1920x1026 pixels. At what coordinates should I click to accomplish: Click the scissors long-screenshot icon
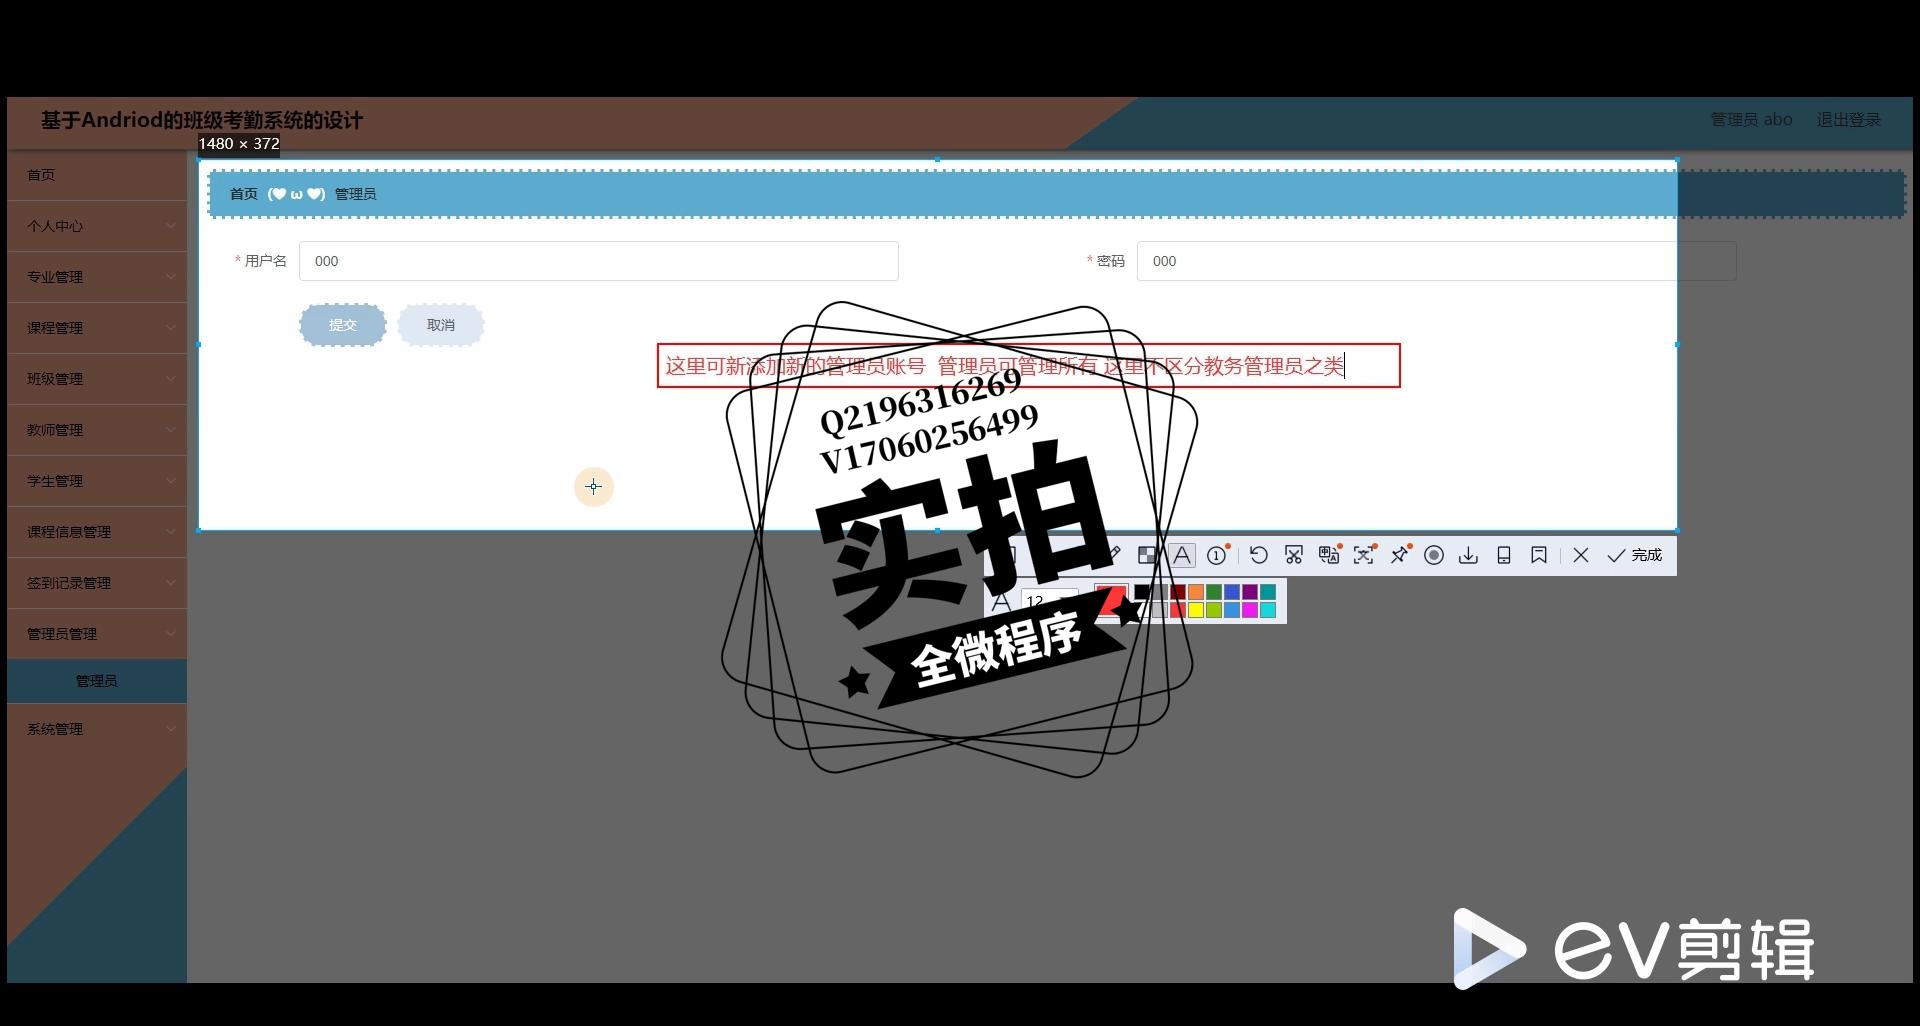pyautogui.click(x=1294, y=555)
